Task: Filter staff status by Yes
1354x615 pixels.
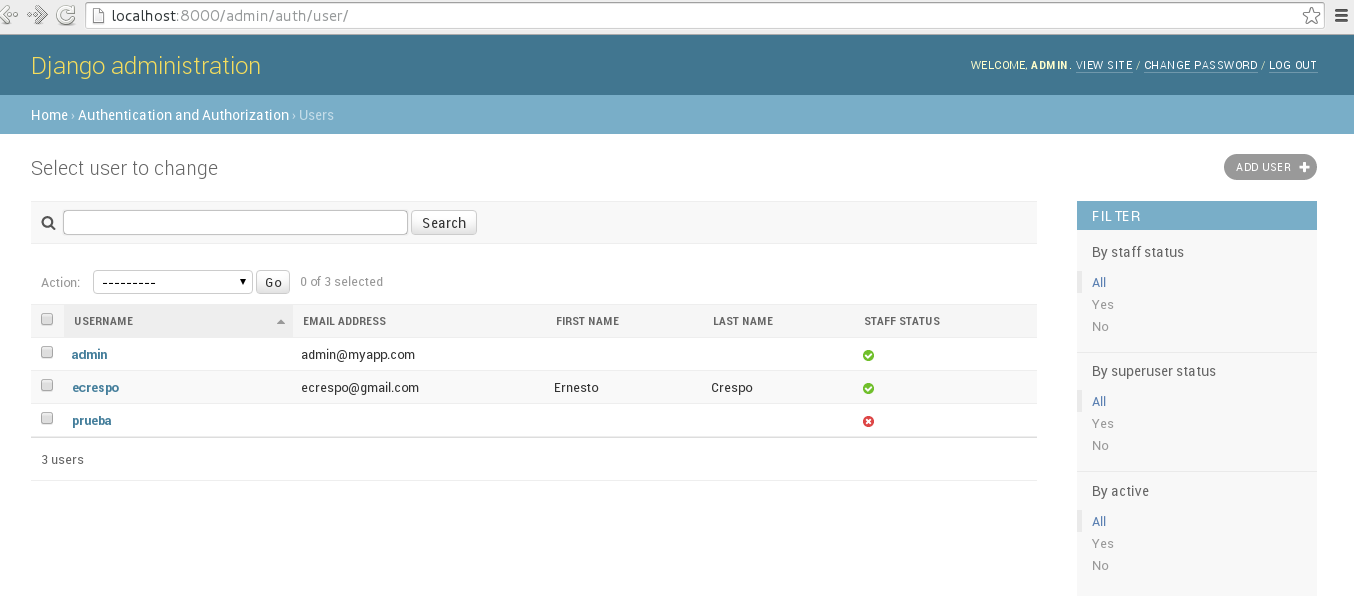Action: [x=1102, y=304]
